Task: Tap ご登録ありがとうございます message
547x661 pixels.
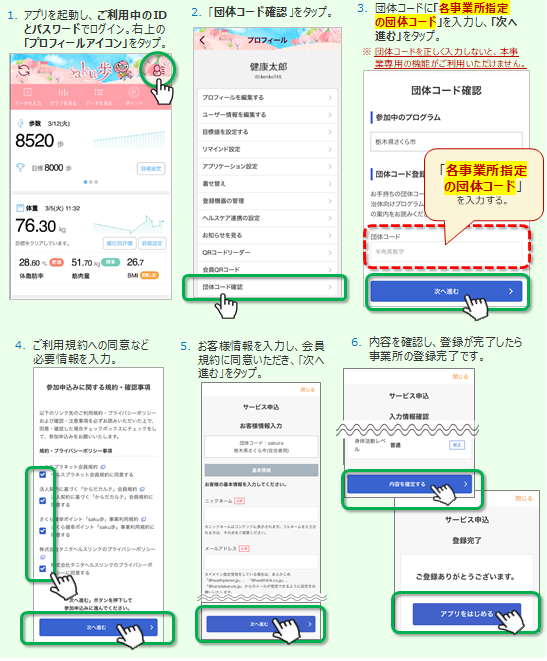Action: tap(466, 576)
